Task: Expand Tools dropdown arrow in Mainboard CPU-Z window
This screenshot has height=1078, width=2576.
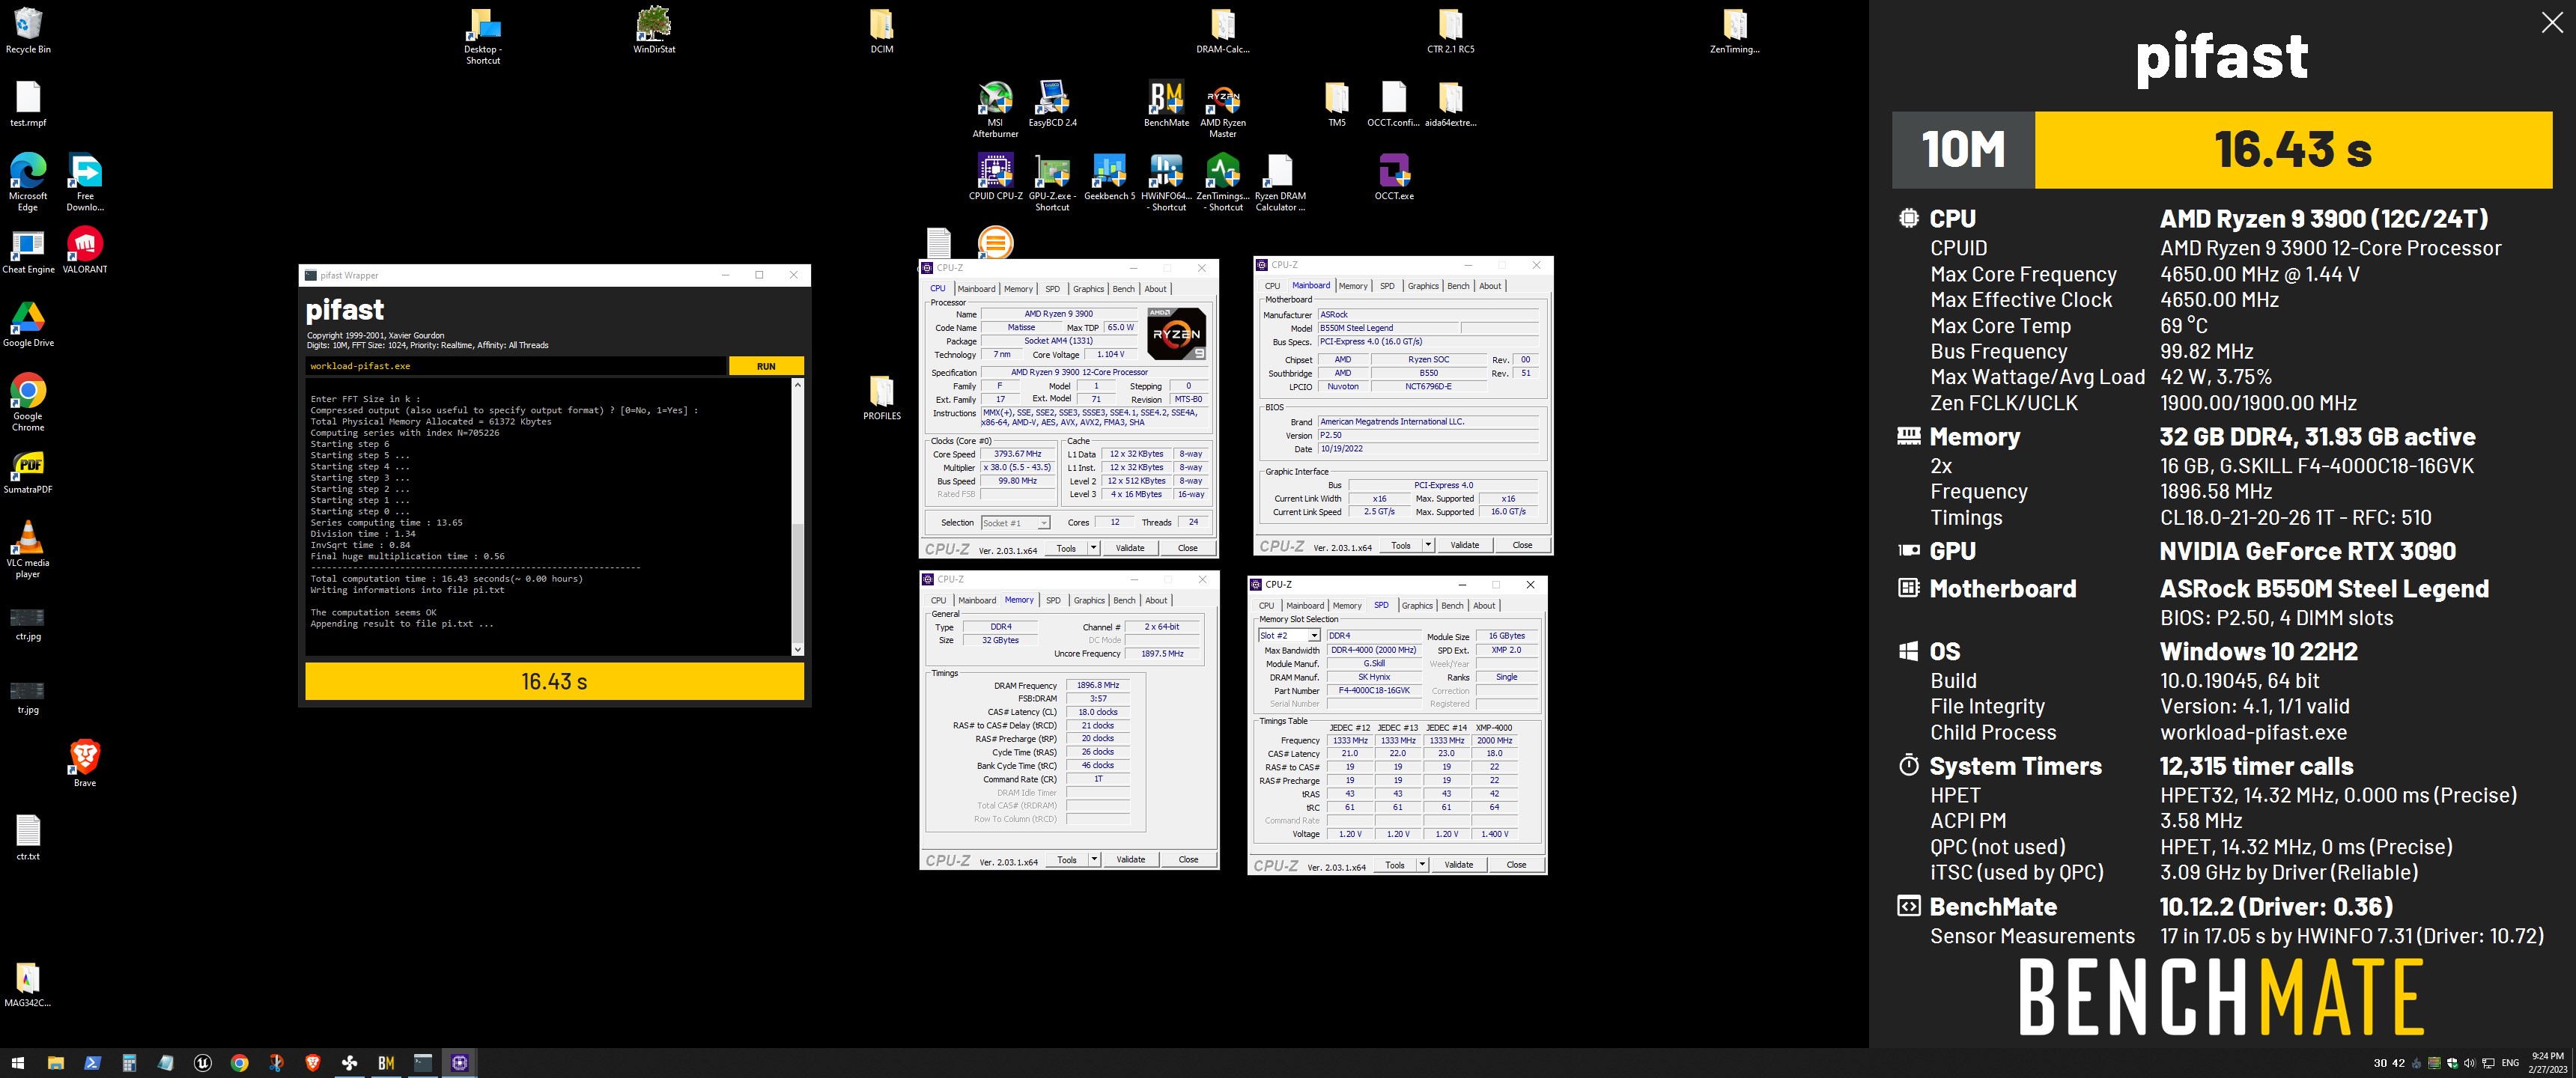Action: pos(1427,545)
